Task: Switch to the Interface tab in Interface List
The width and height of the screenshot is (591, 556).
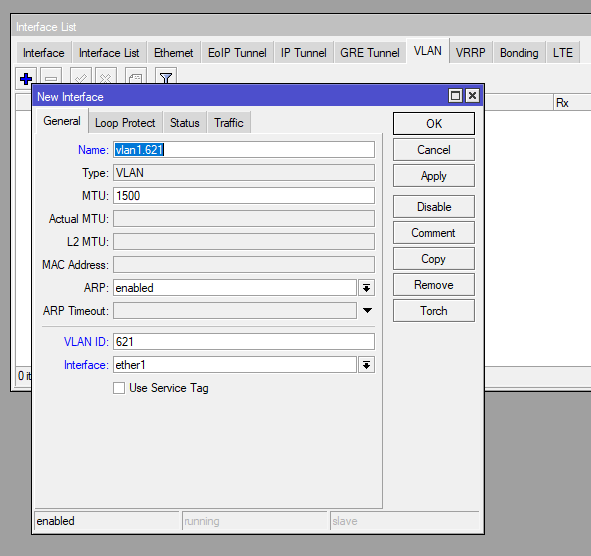Action: 44,53
